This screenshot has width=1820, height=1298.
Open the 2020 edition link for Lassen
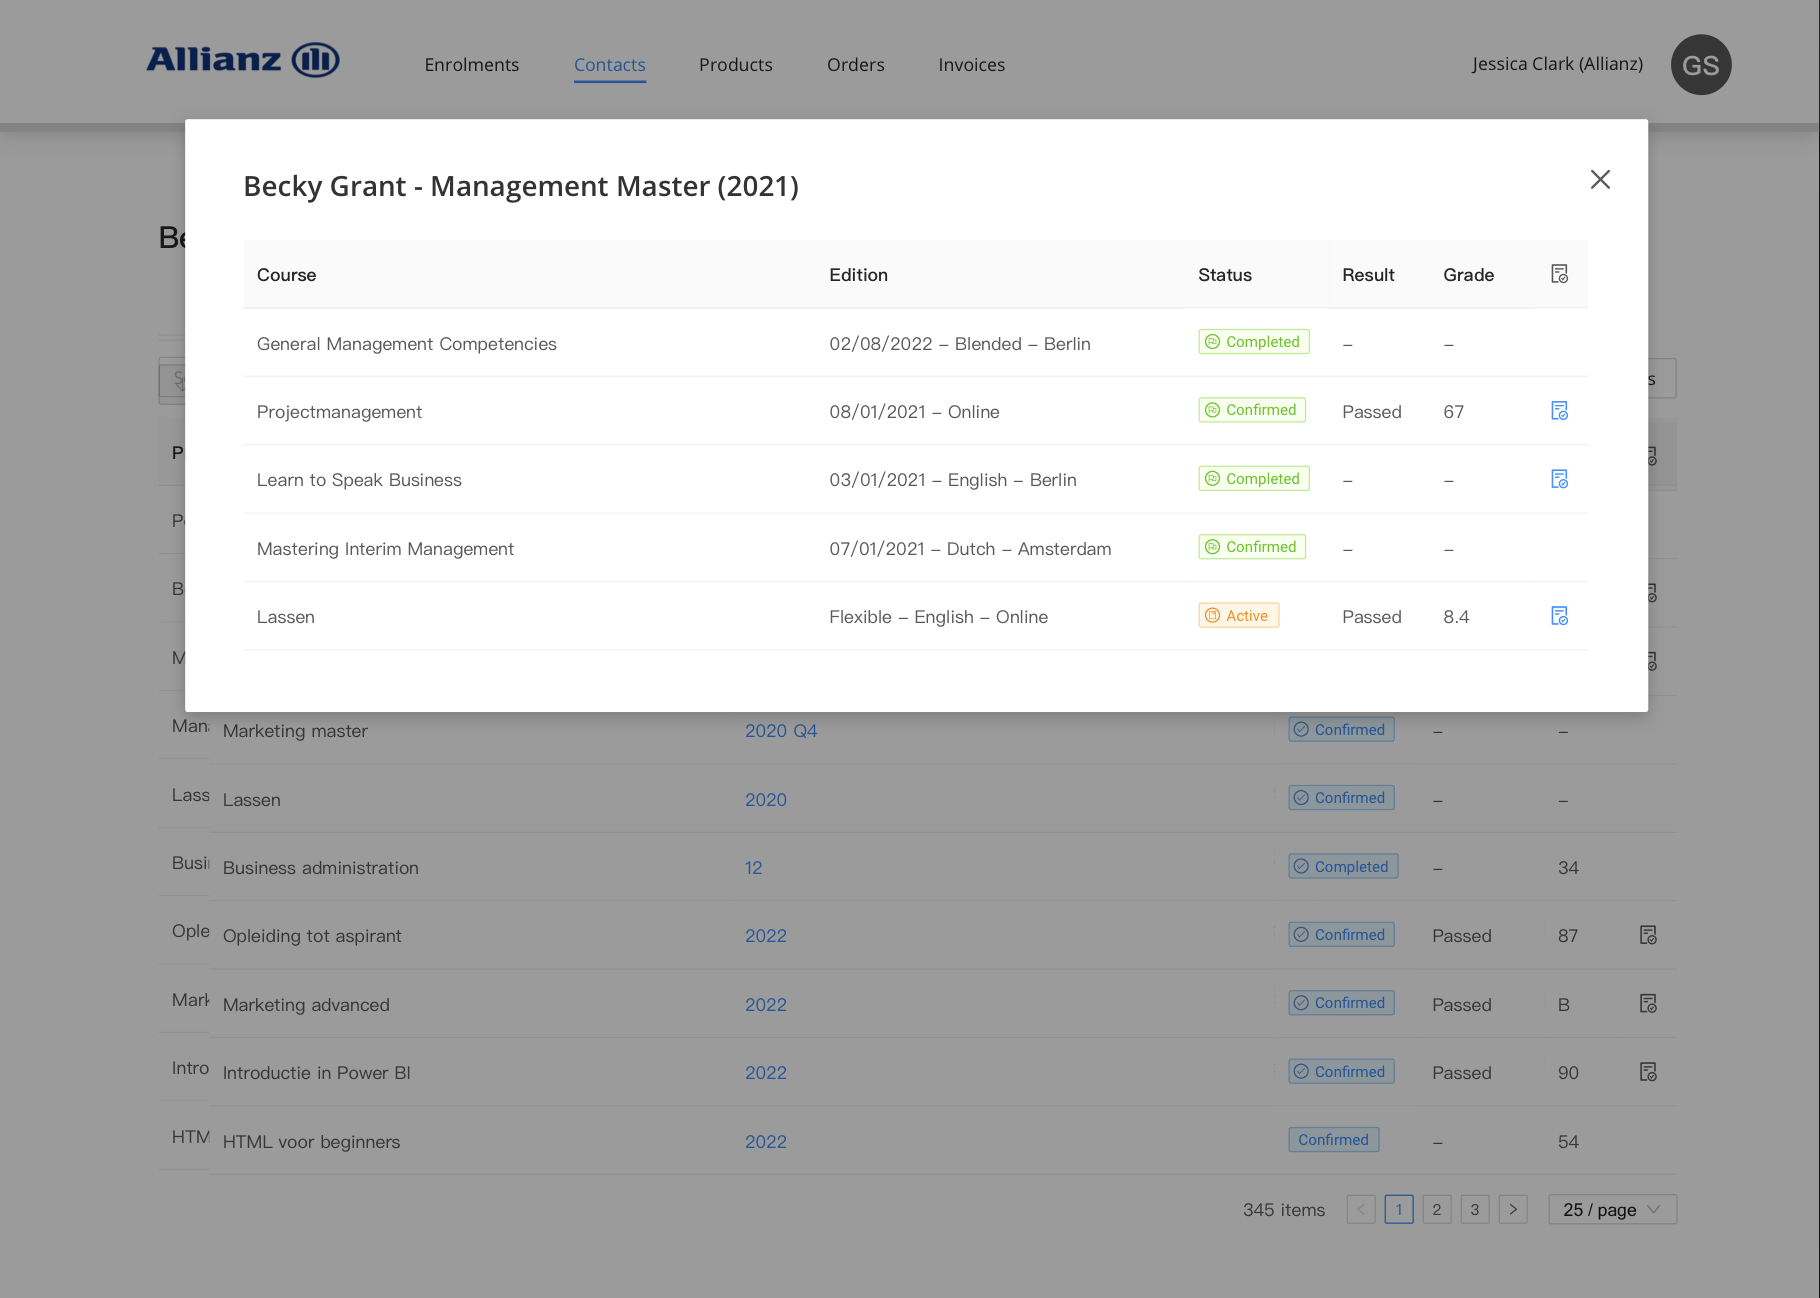[766, 800]
